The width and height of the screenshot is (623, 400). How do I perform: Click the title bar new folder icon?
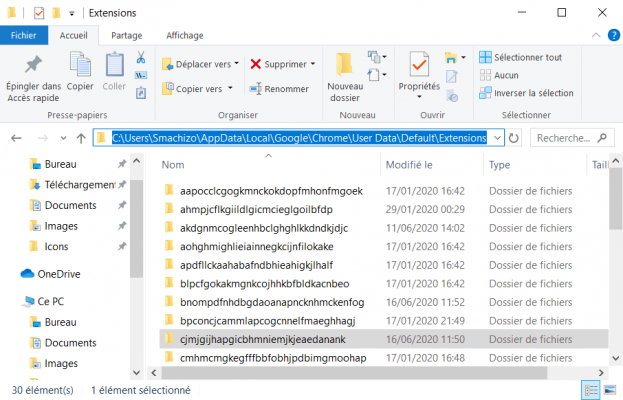tap(56, 13)
